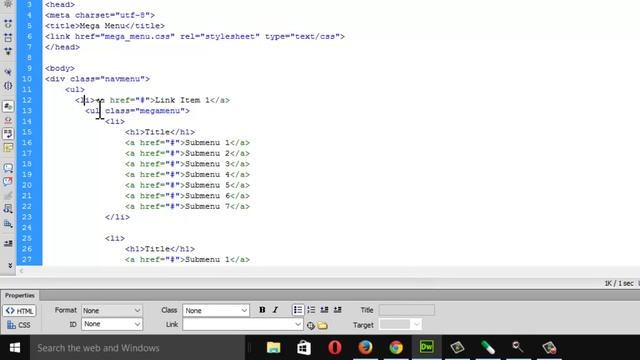Click the Wrap Tag icon
Screen dimensions: 640x360
(x=8, y=195)
